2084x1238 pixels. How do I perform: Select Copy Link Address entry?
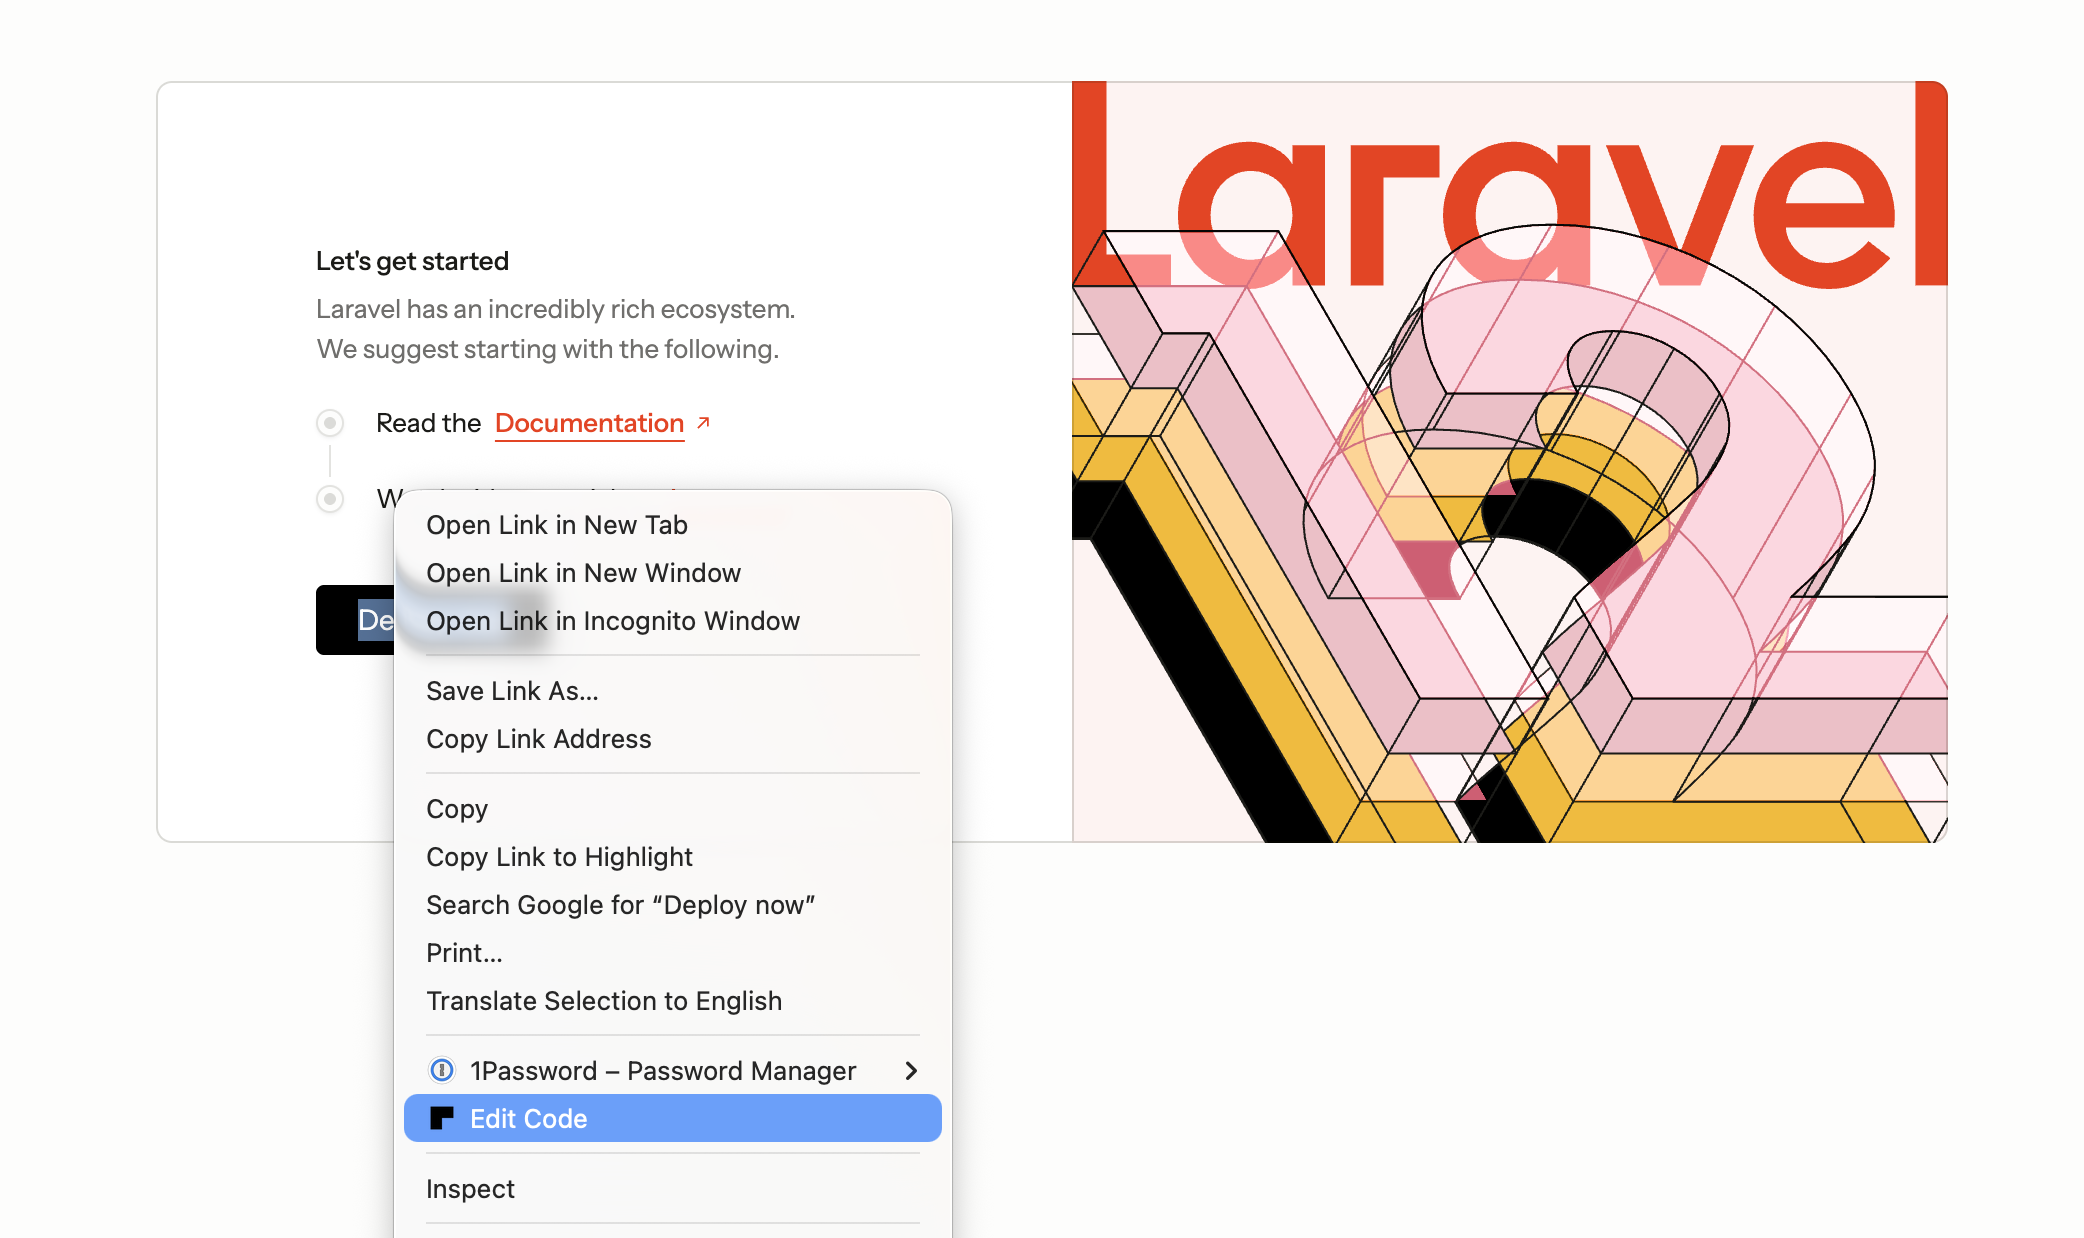538,739
